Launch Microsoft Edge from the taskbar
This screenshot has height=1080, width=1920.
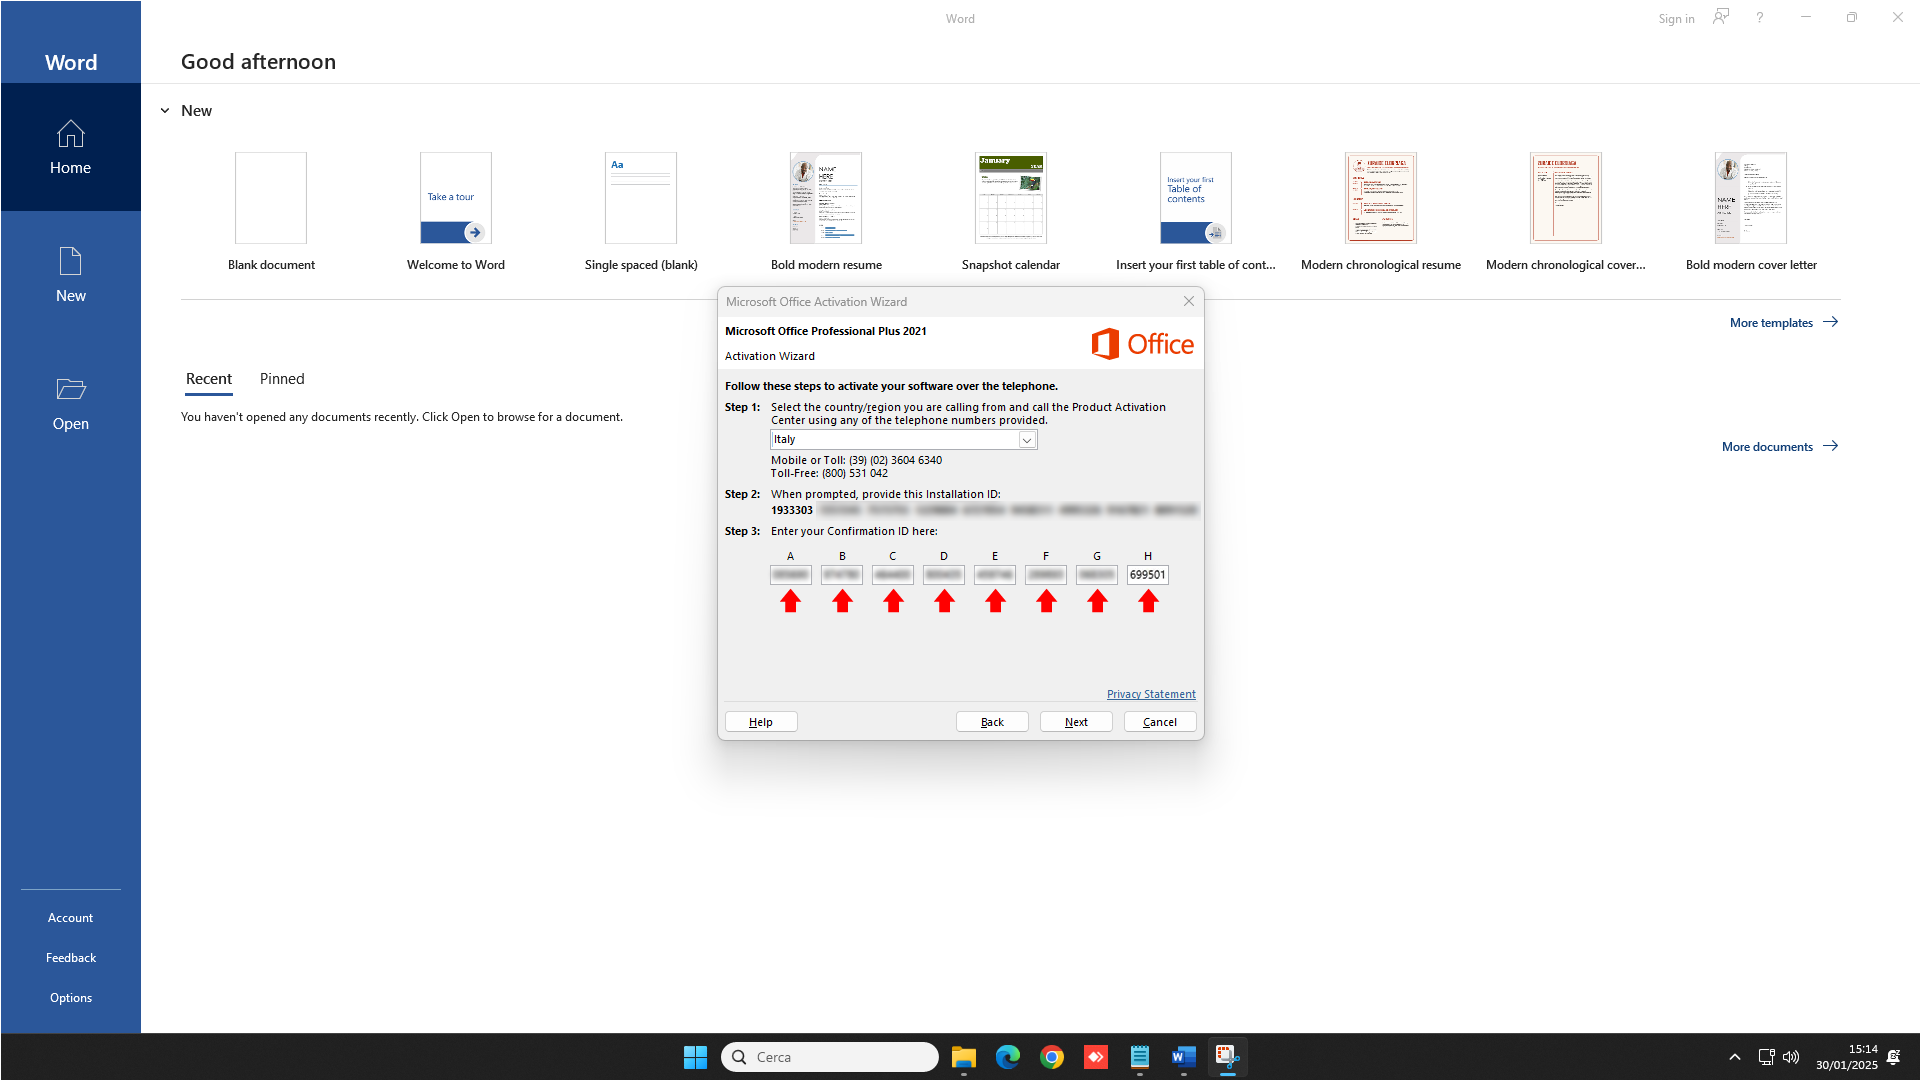[x=1007, y=1057]
